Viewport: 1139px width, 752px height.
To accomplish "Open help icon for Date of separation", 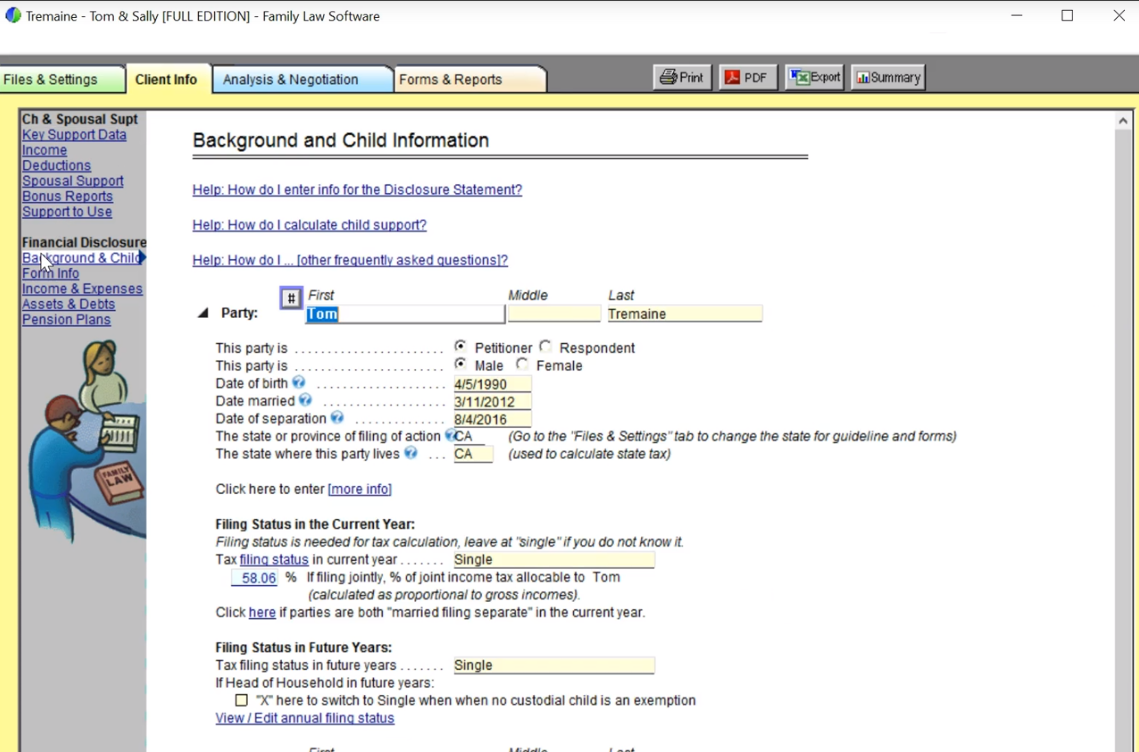I will click(x=337, y=418).
